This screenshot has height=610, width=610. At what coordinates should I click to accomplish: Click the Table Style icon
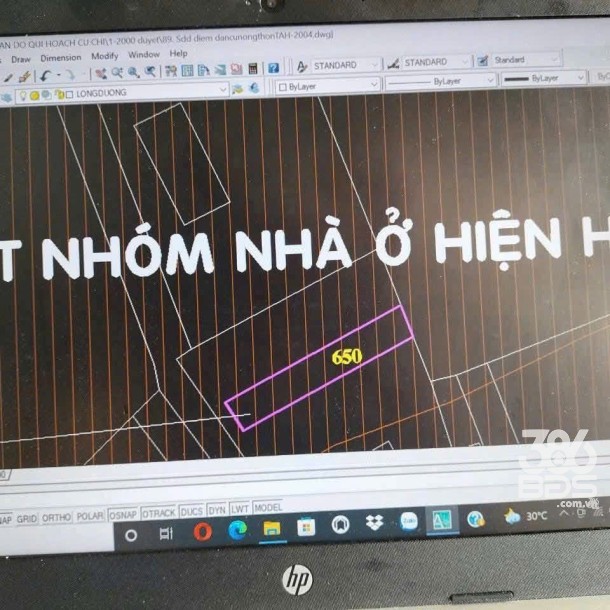(483, 61)
